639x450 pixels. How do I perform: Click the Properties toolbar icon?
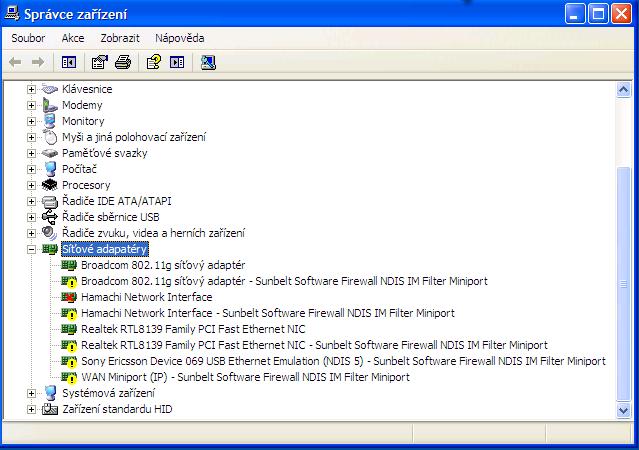[x=99, y=62]
